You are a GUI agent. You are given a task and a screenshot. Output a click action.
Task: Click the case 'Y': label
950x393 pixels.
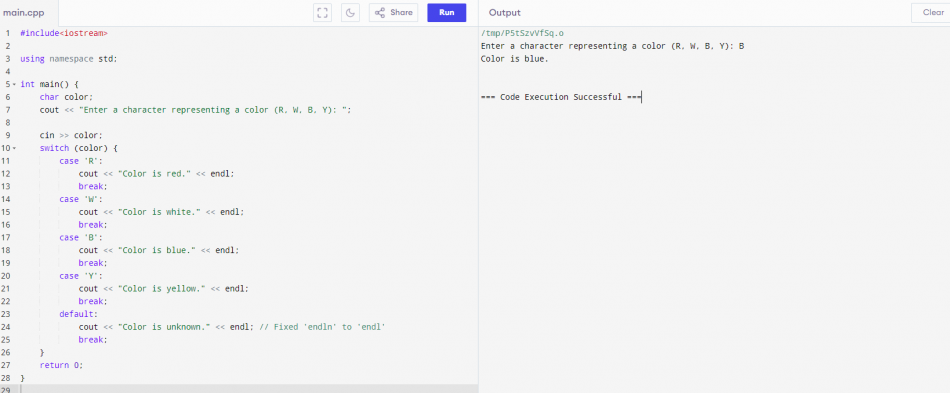click(81, 276)
